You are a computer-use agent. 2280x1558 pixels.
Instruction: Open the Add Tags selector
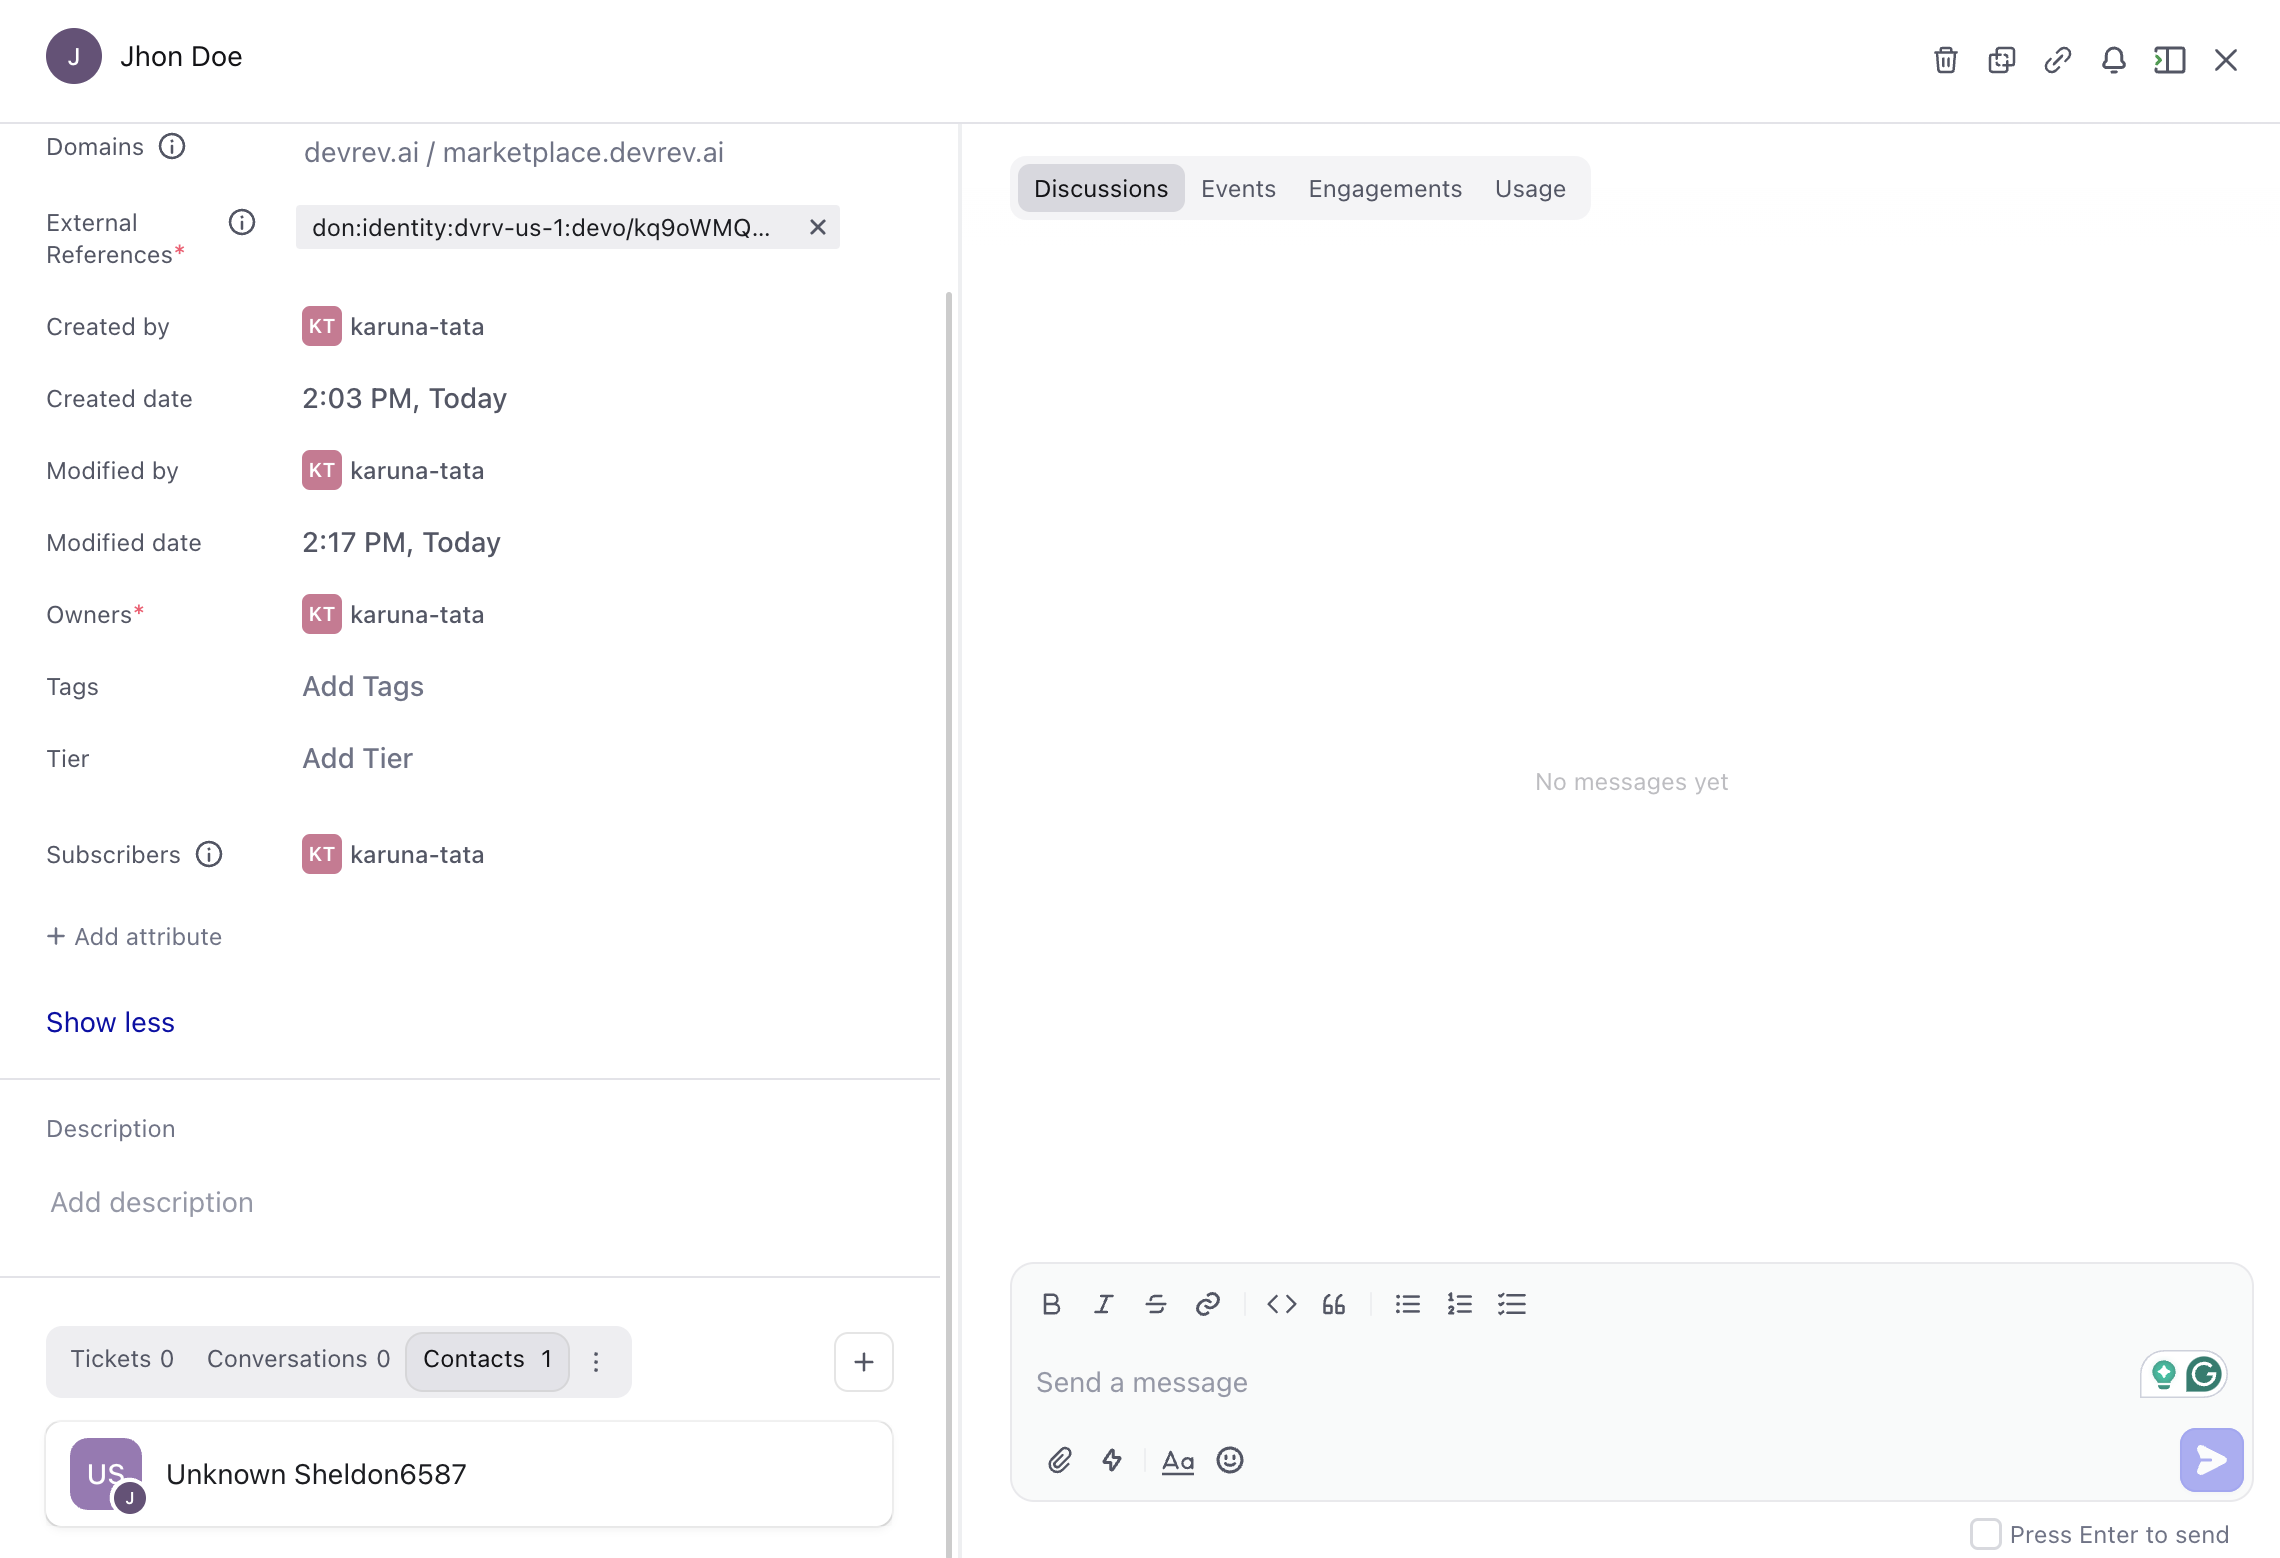click(x=363, y=686)
